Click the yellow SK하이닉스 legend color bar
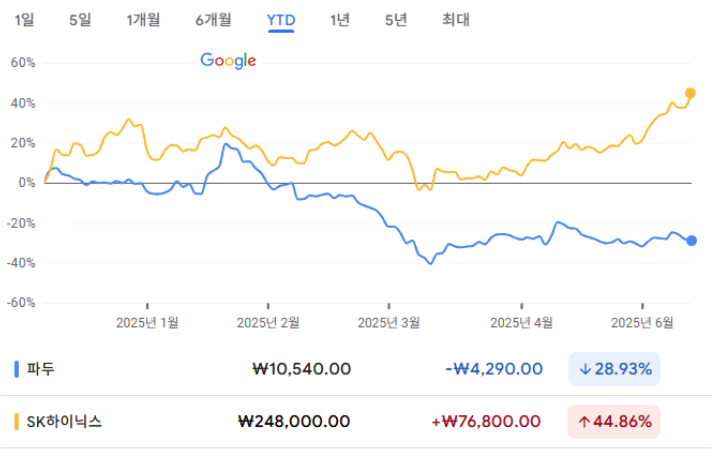Screen dimensions: 721x456 point(17,422)
